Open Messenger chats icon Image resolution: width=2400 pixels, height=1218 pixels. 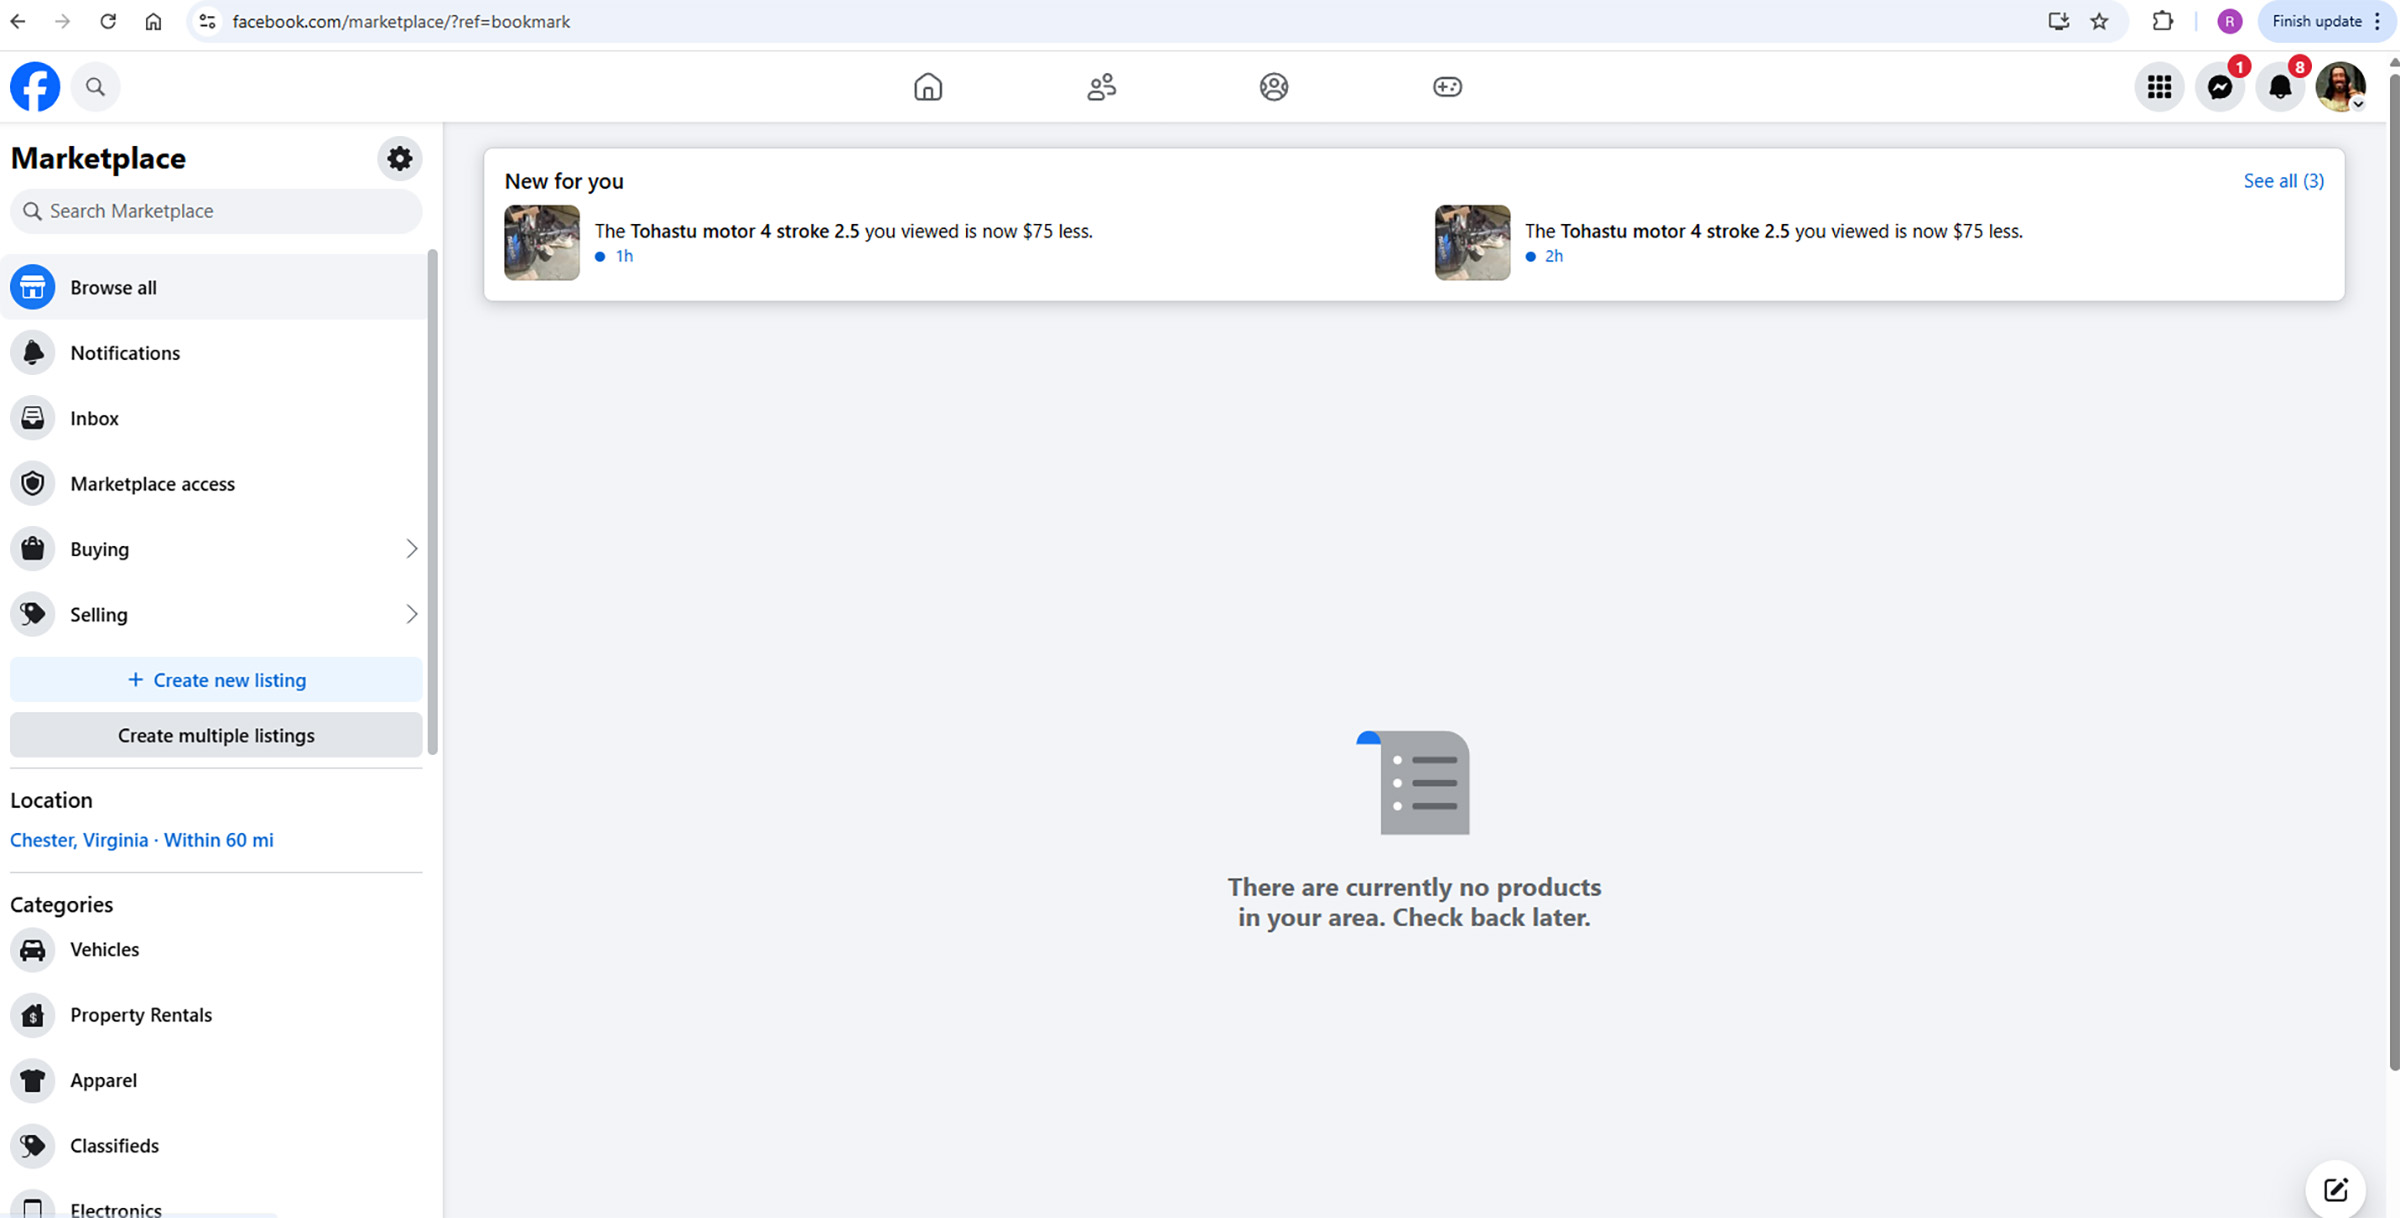[x=2220, y=87]
